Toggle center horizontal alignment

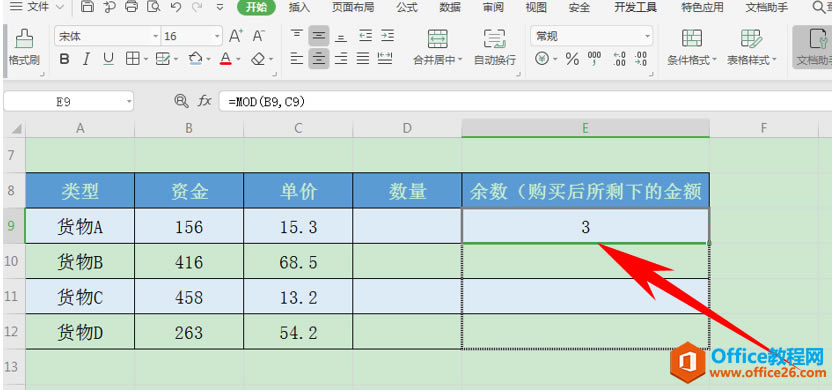[x=319, y=58]
